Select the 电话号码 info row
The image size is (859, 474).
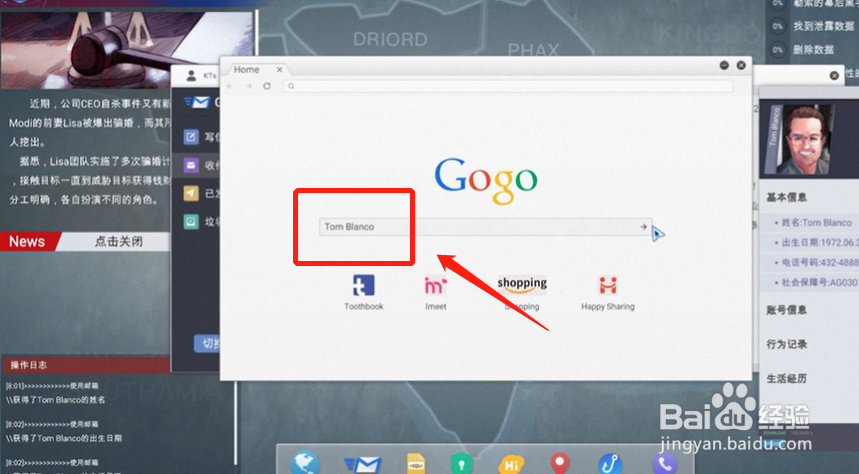tap(810, 262)
